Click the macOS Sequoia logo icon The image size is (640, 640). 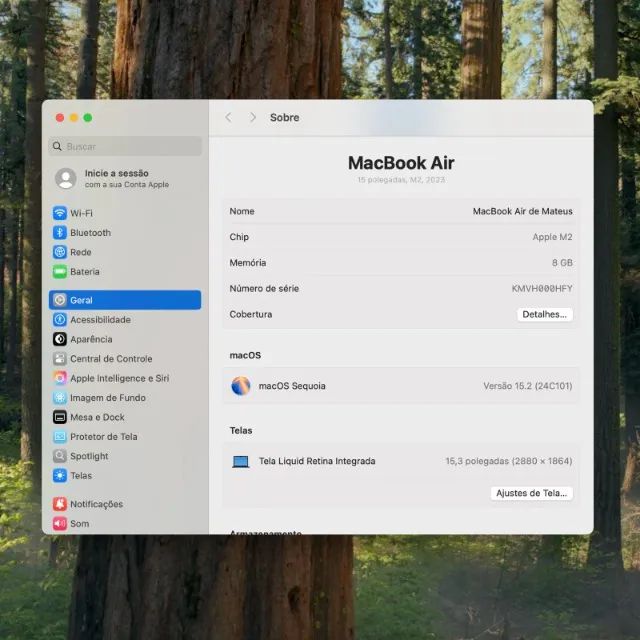click(241, 386)
